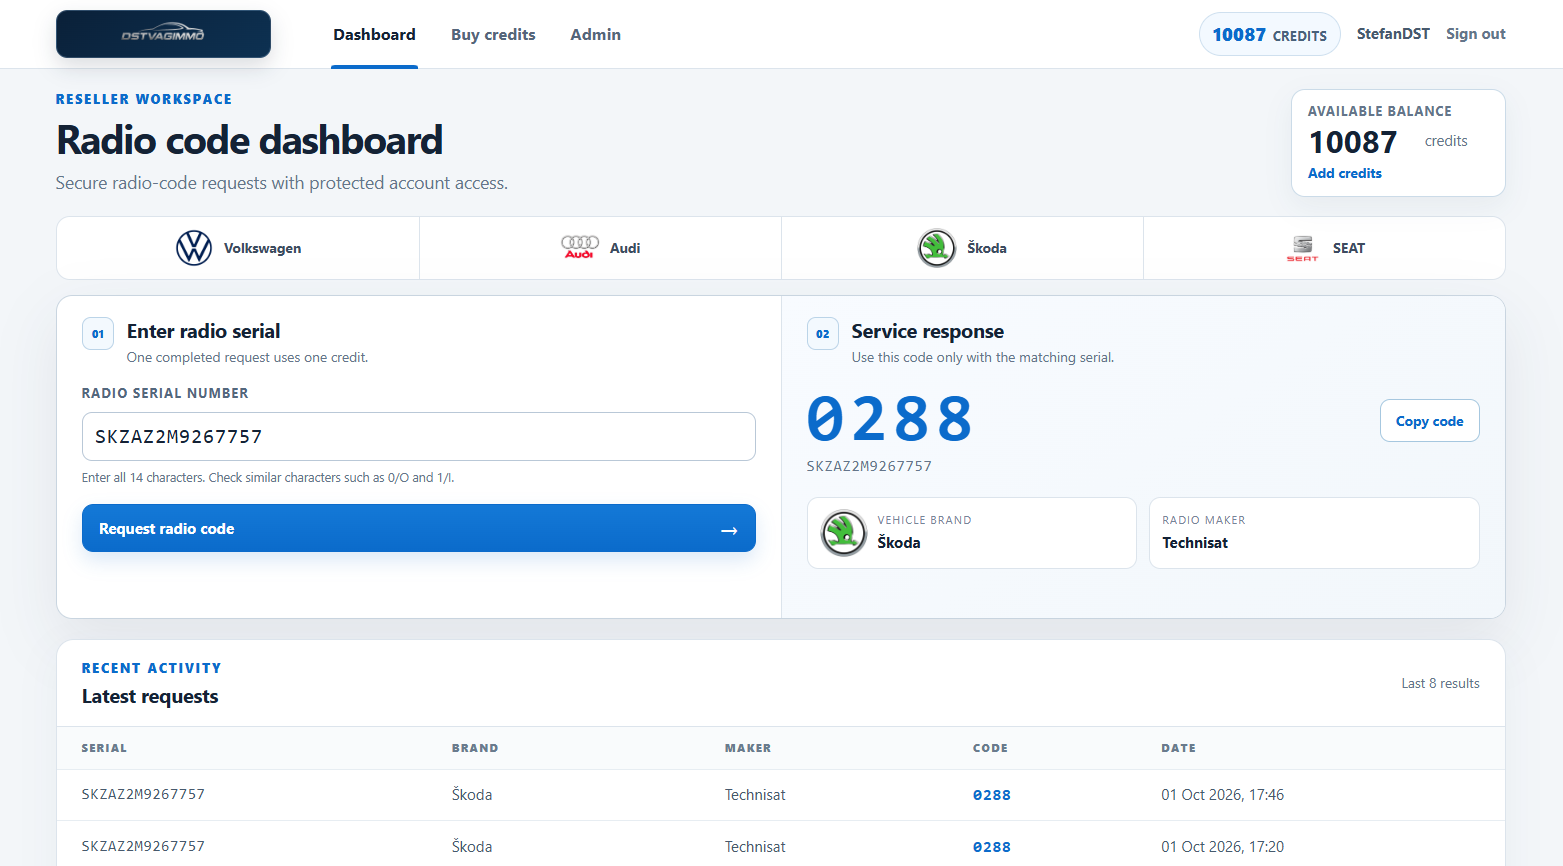Click the SEAT brand label
1563x866 pixels.
point(1349,248)
